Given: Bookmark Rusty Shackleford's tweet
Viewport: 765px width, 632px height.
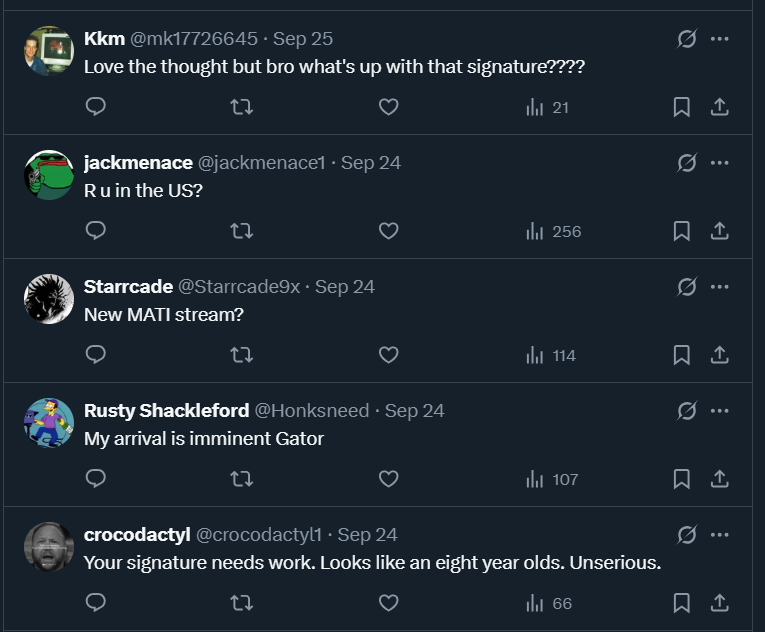Looking at the screenshot, I should pyautogui.click(x=681, y=479).
